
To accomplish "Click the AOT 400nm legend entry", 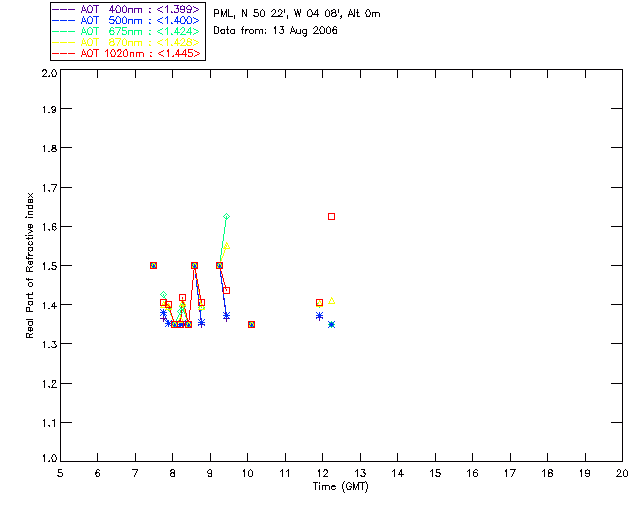I will coord(126,9).
